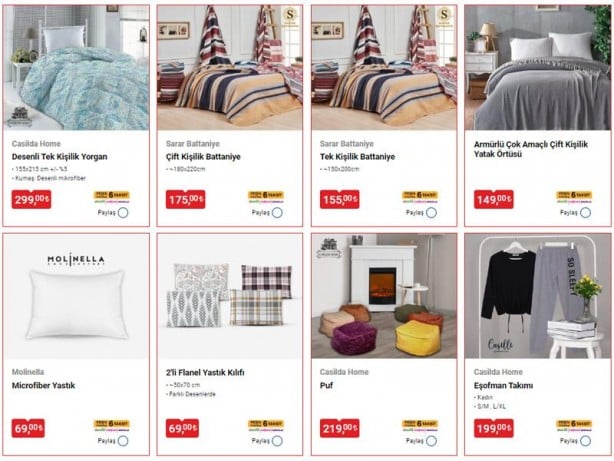This screenshot has height=461, width=614.
Task: Click the Sarar S logo on double blanket image
Action: [x=290, y=17]
